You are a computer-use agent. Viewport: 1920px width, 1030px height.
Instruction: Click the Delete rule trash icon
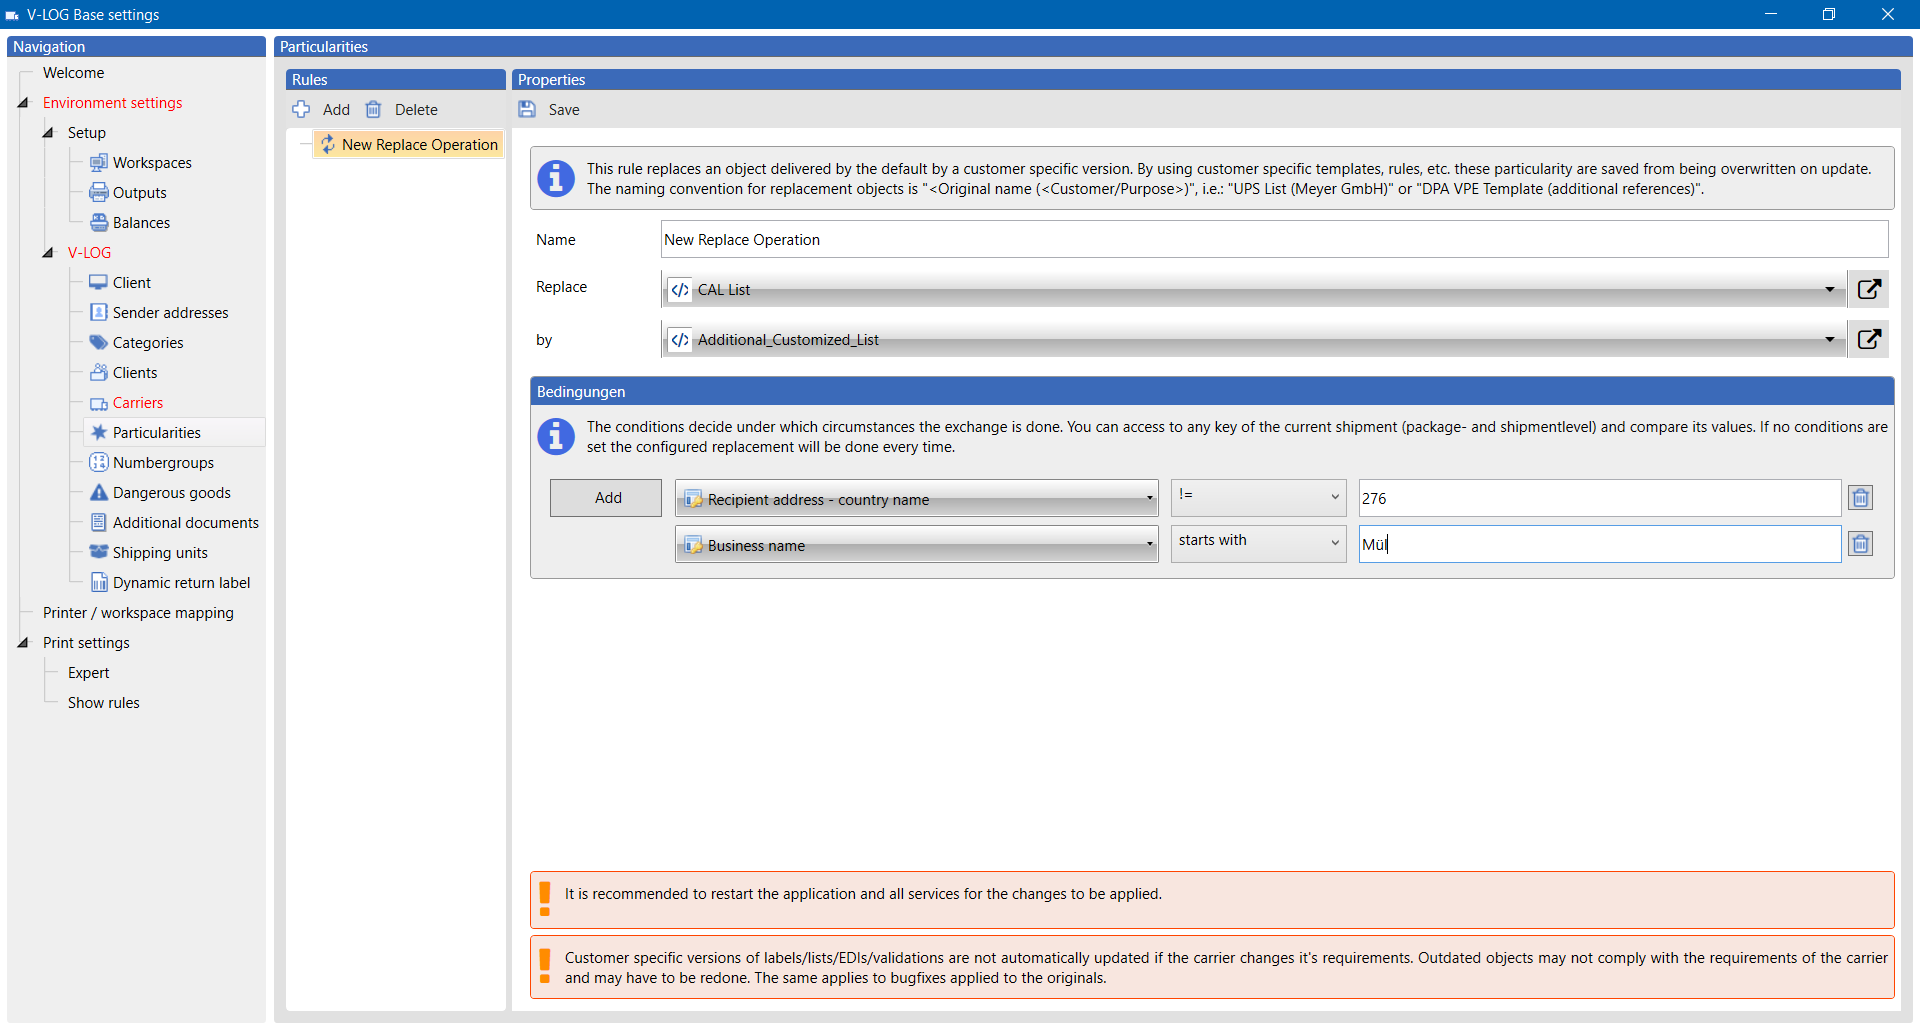pyautogui.click(x=373, y=109)
